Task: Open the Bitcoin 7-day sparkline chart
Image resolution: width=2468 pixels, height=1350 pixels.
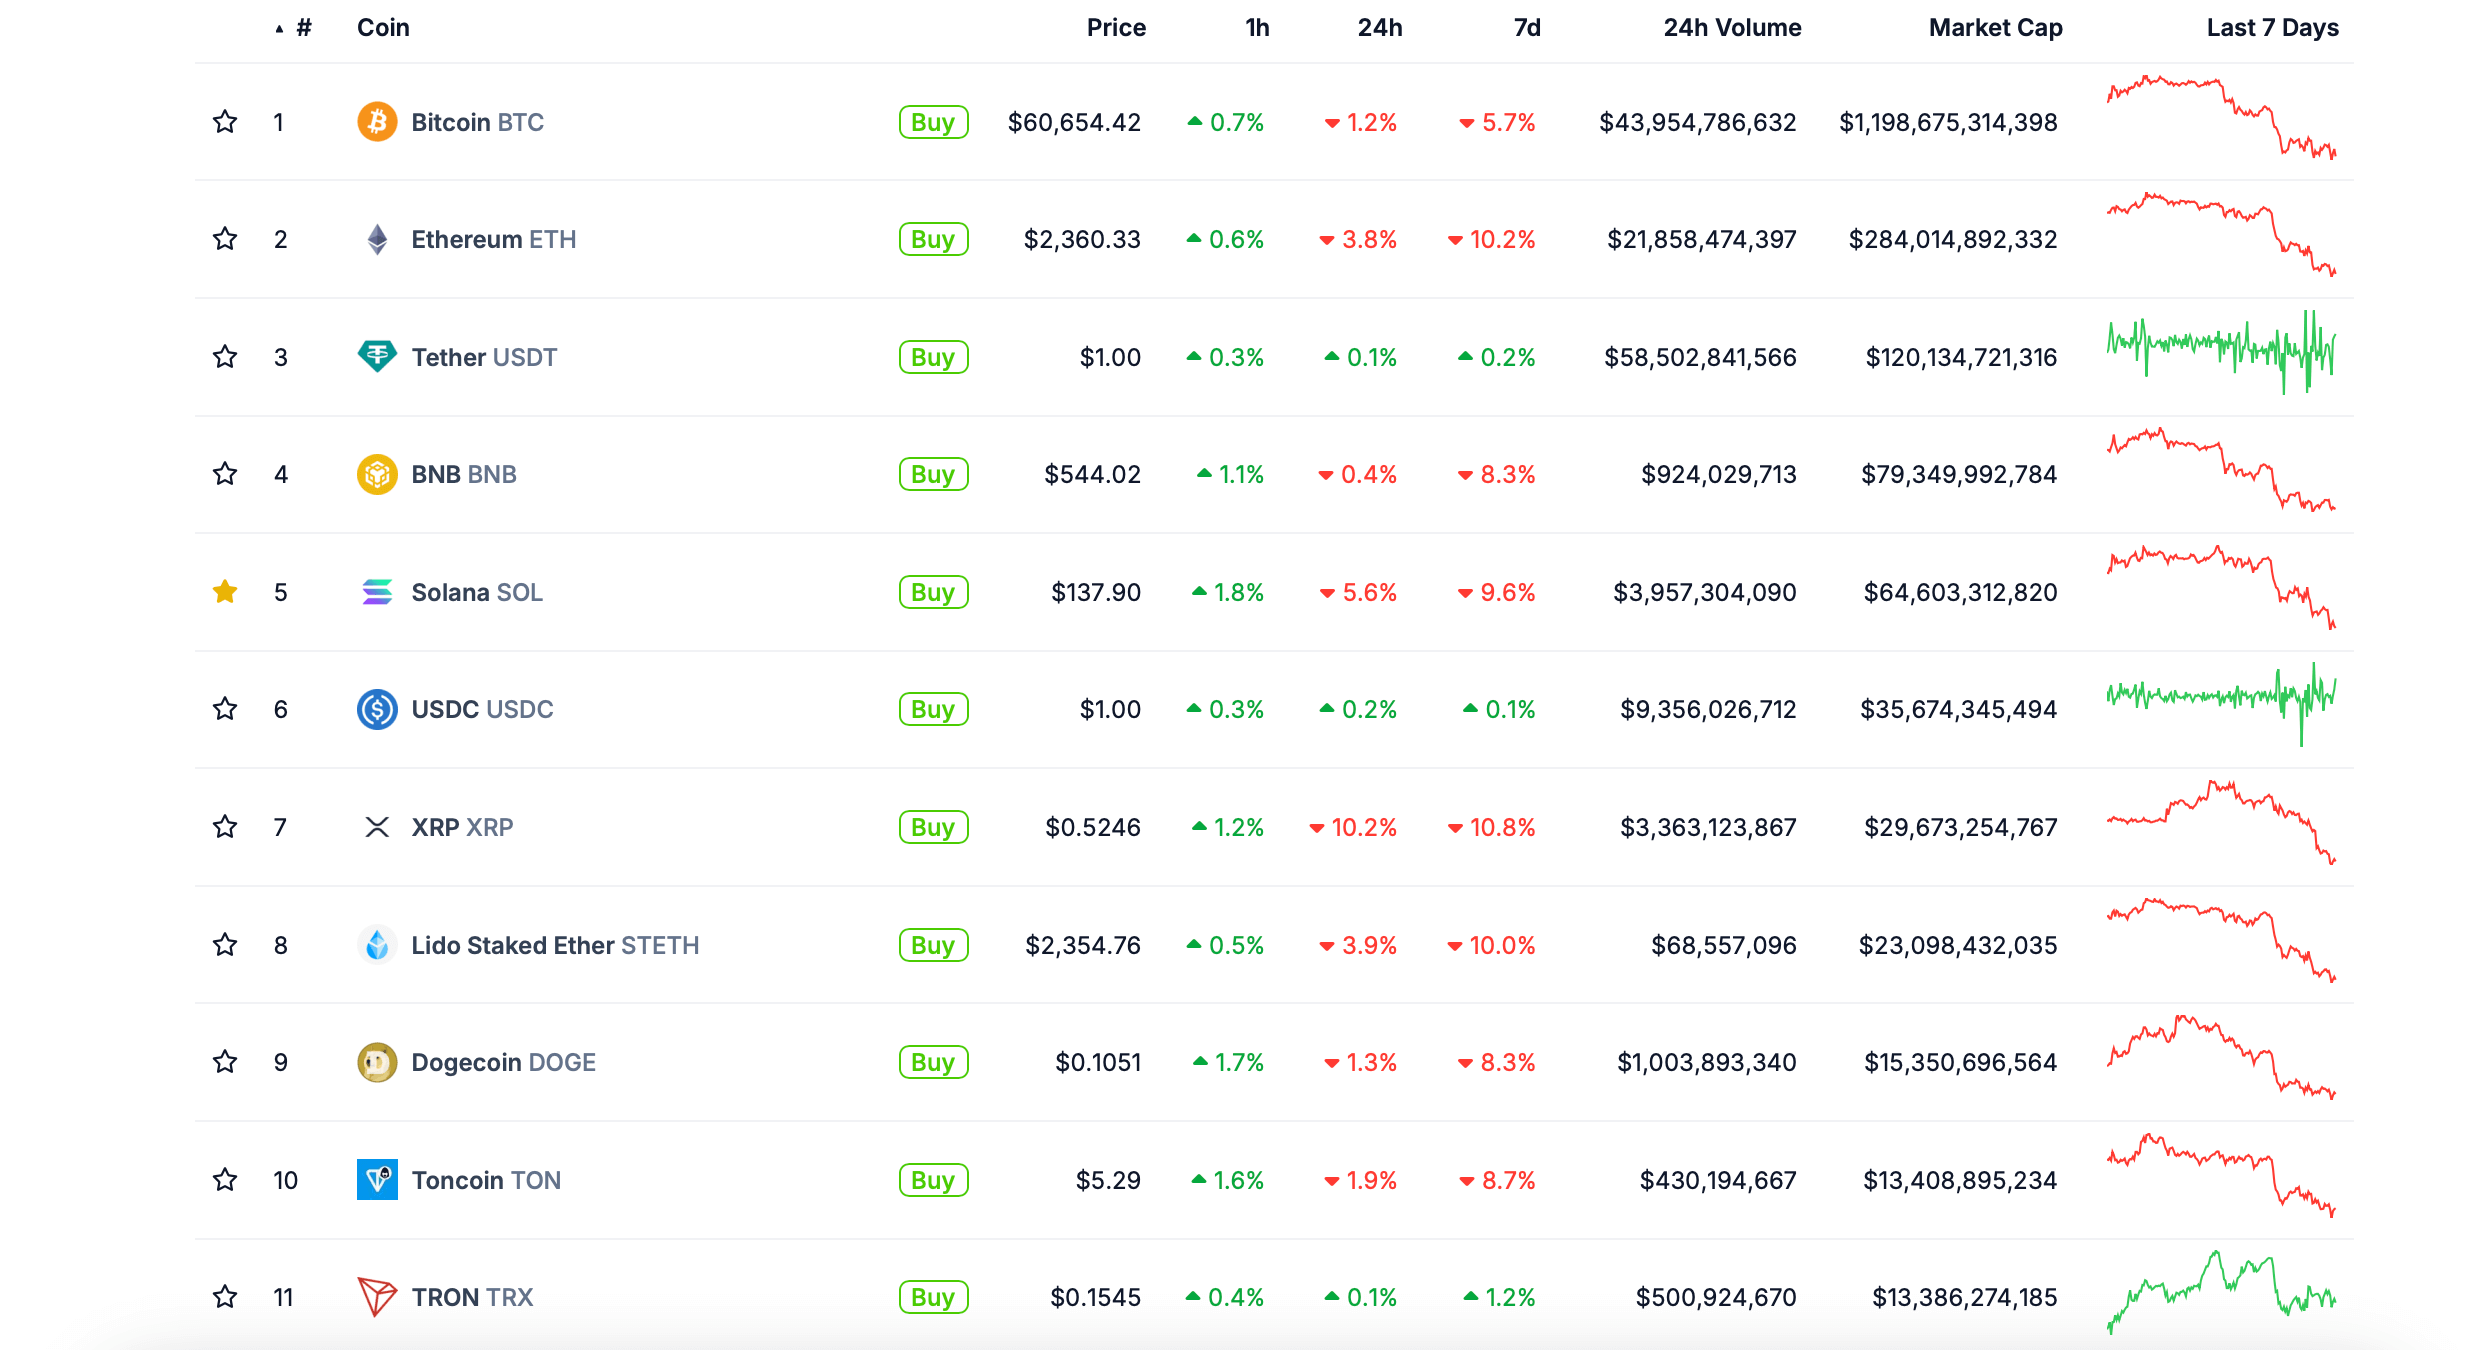Action: click(2221, 118)
